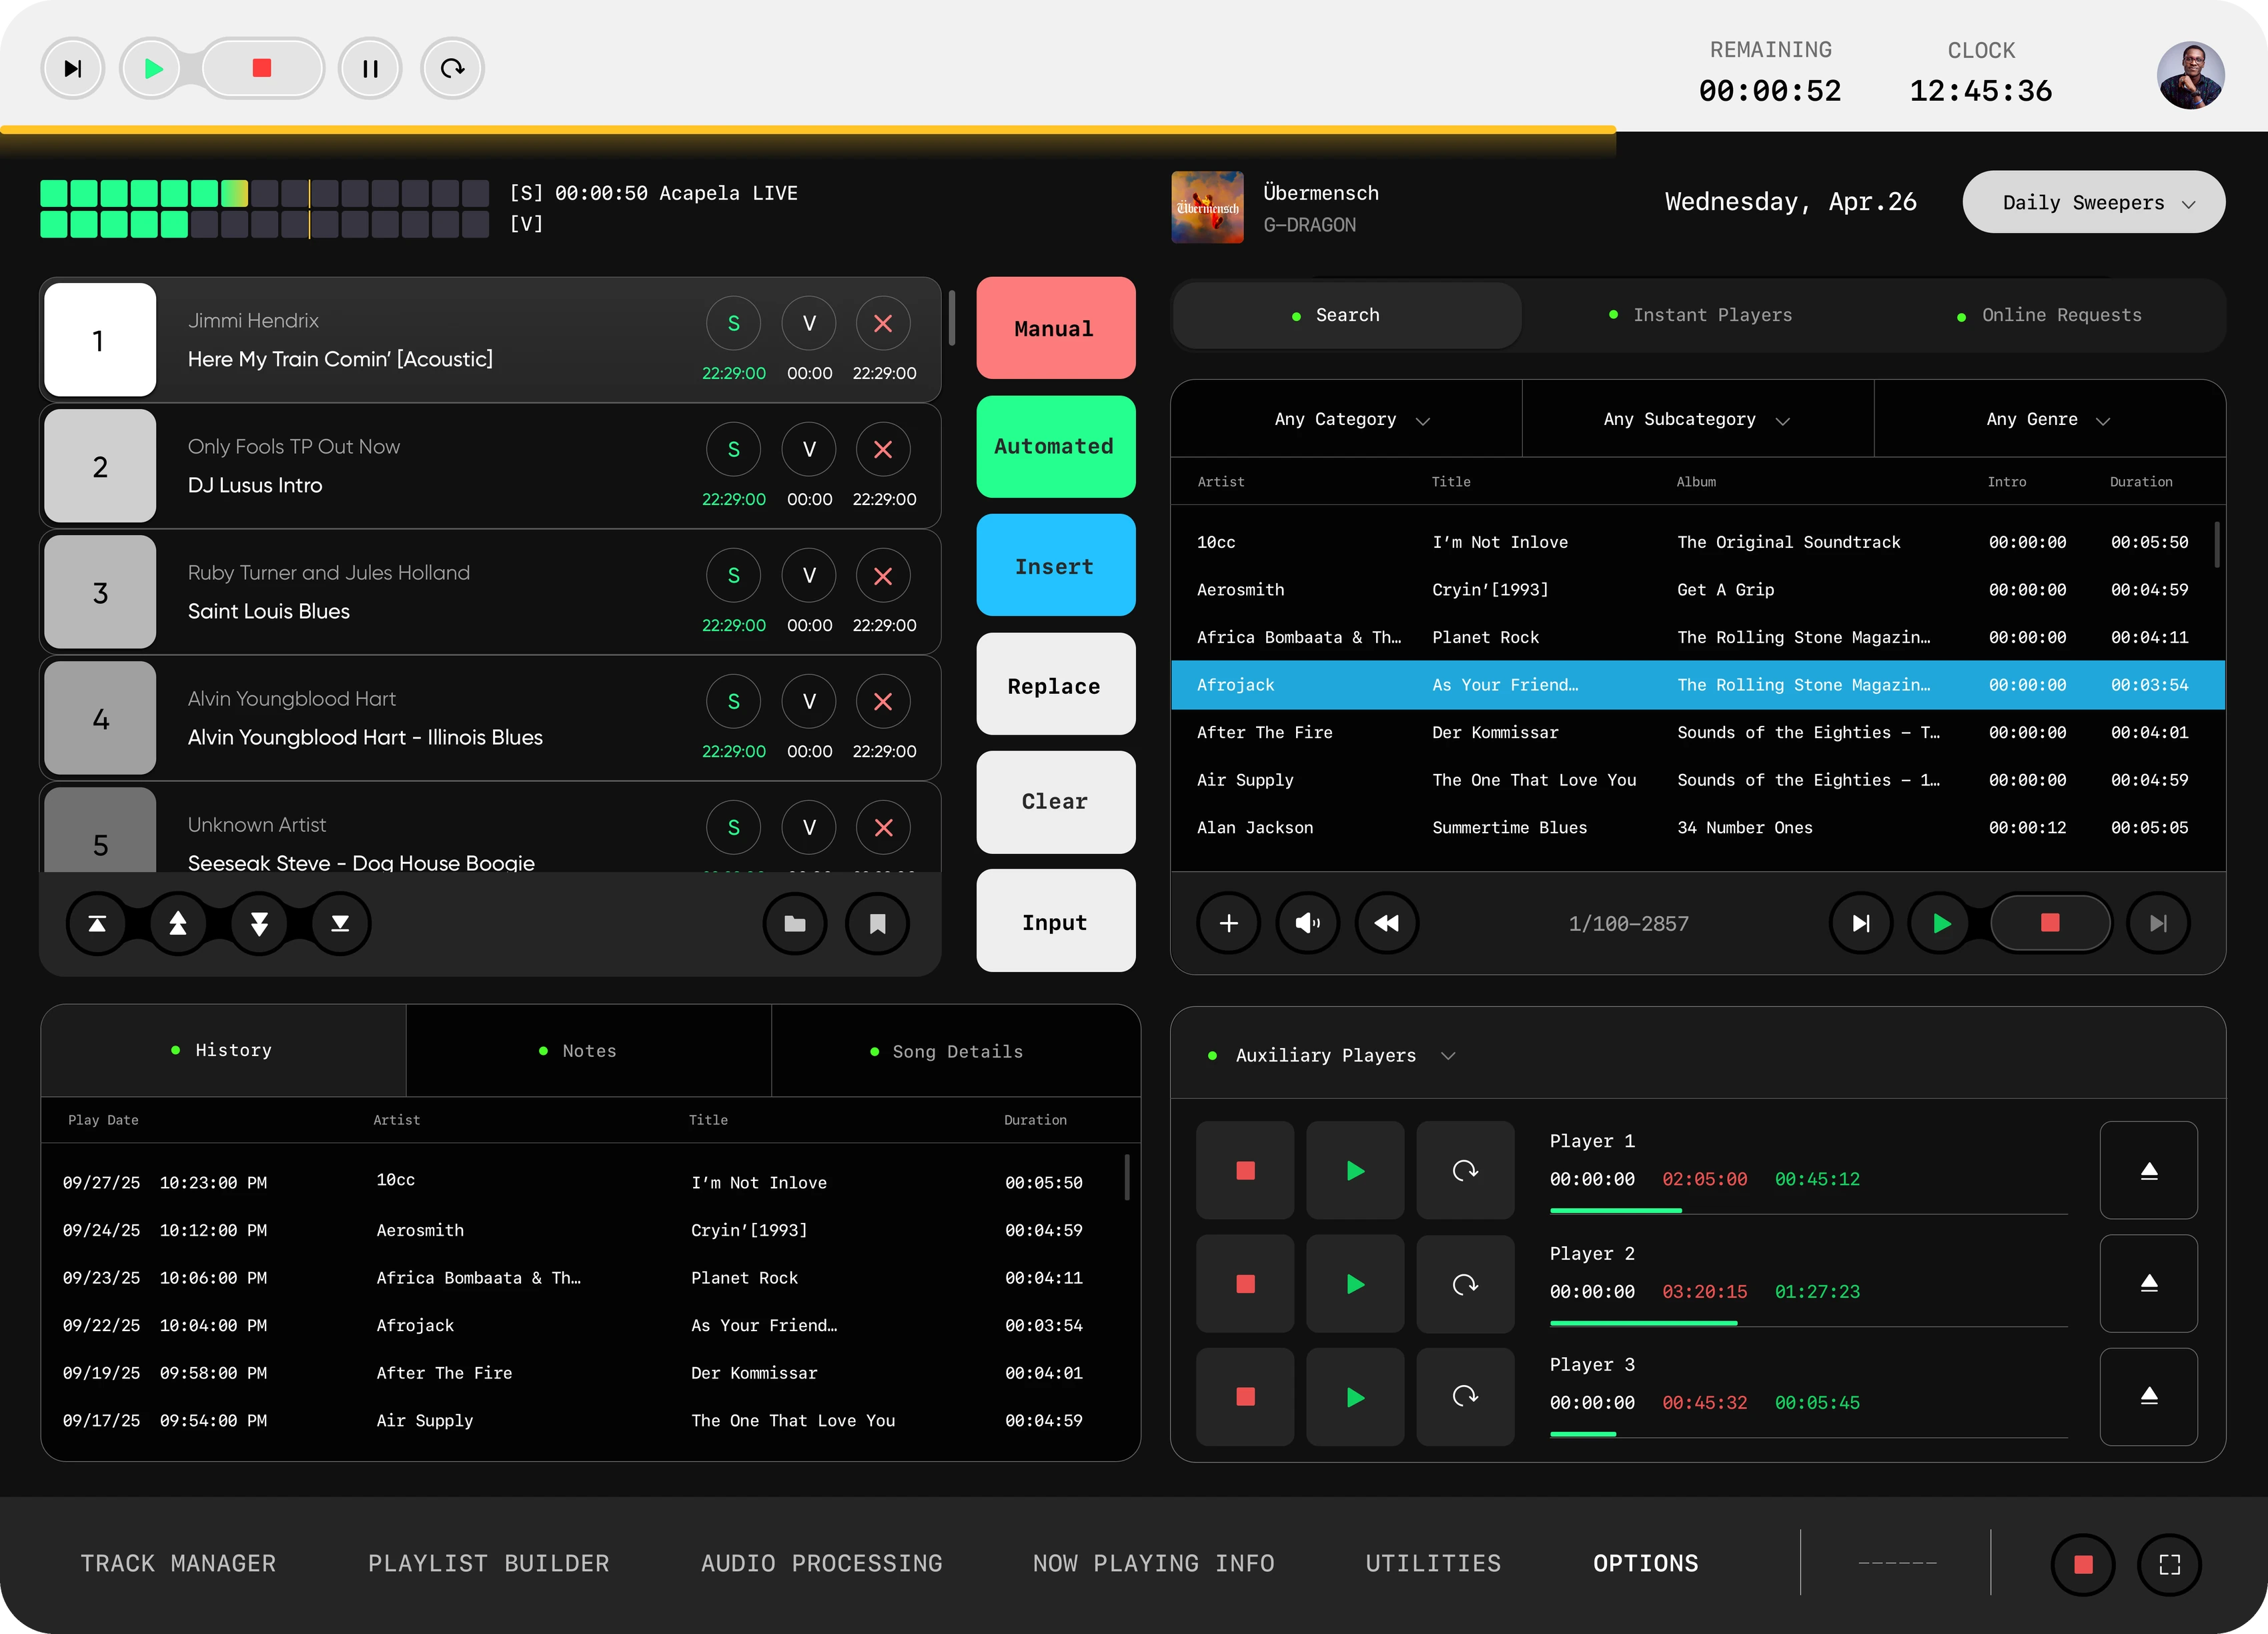Click the orange playback progress bar
Screen dimensions: 2268x1634
[x=808, y=129]
